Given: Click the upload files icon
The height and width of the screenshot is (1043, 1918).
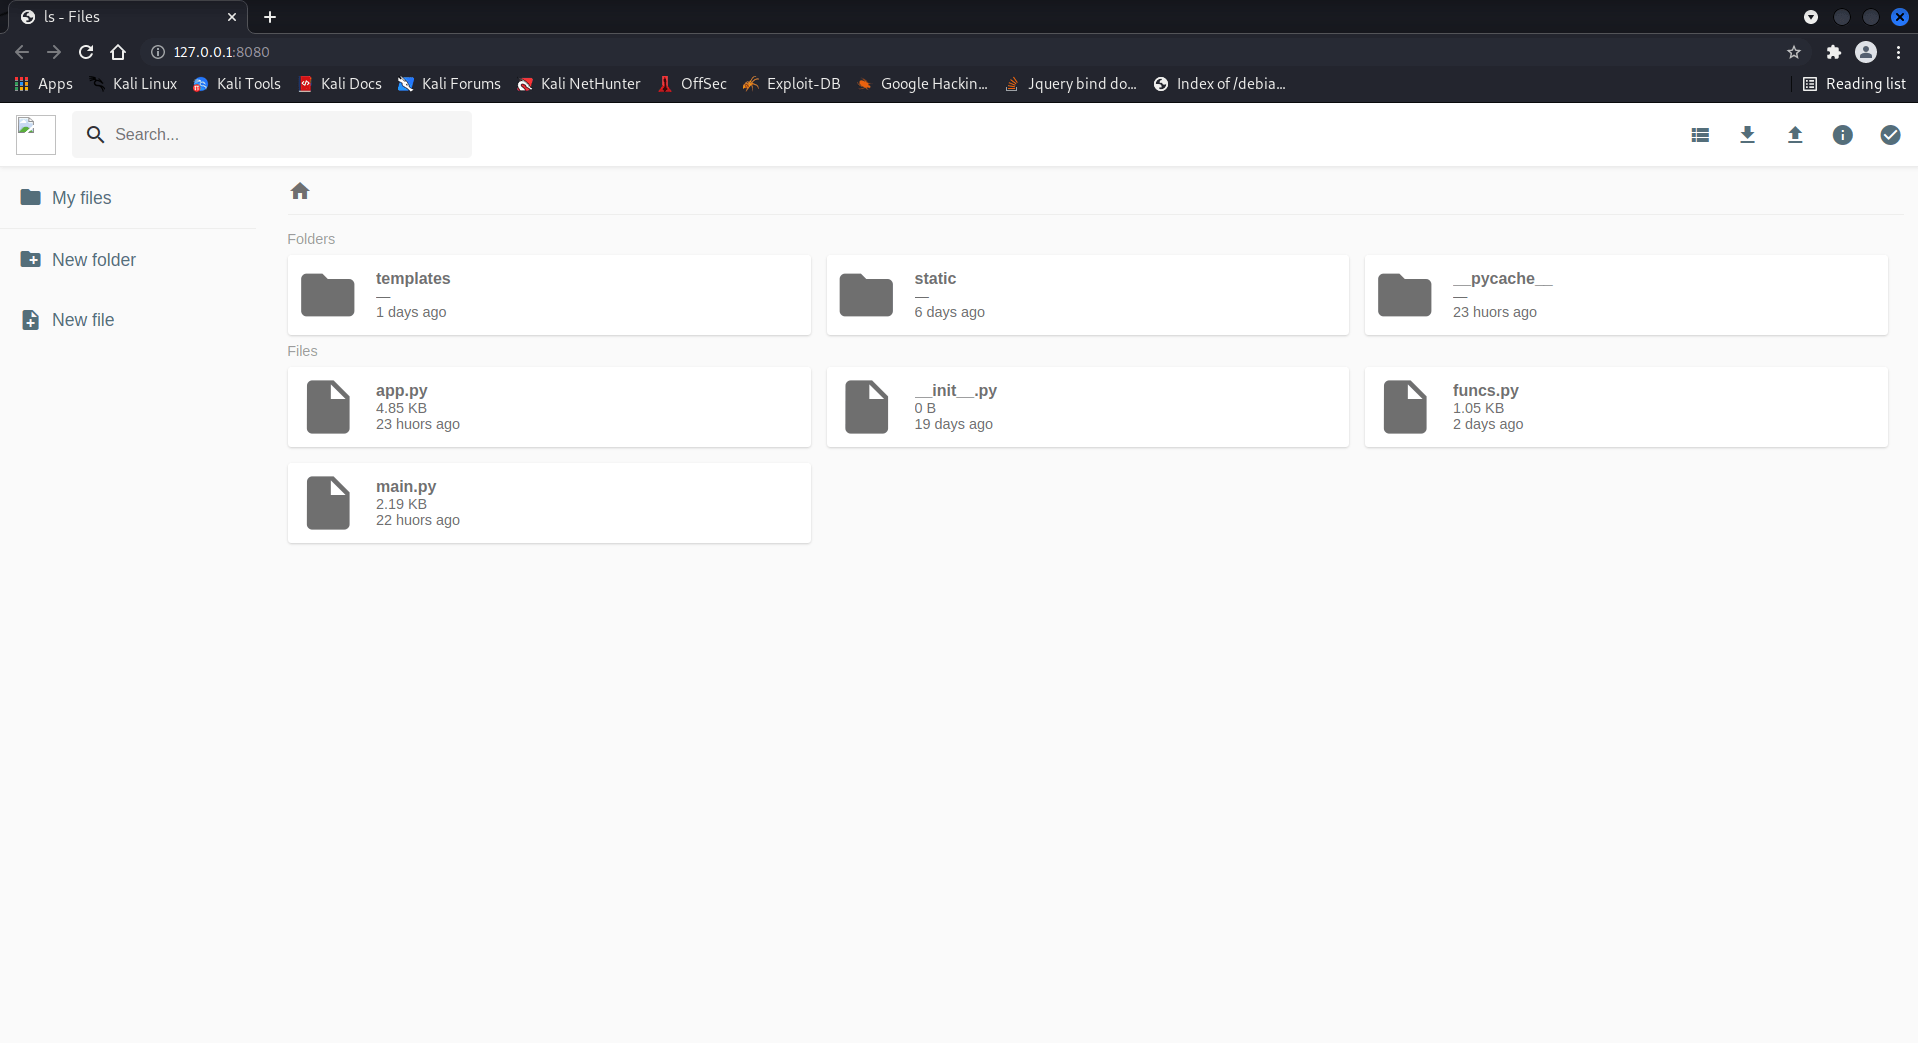Looking at the screenshot, I should point(1795,134).
